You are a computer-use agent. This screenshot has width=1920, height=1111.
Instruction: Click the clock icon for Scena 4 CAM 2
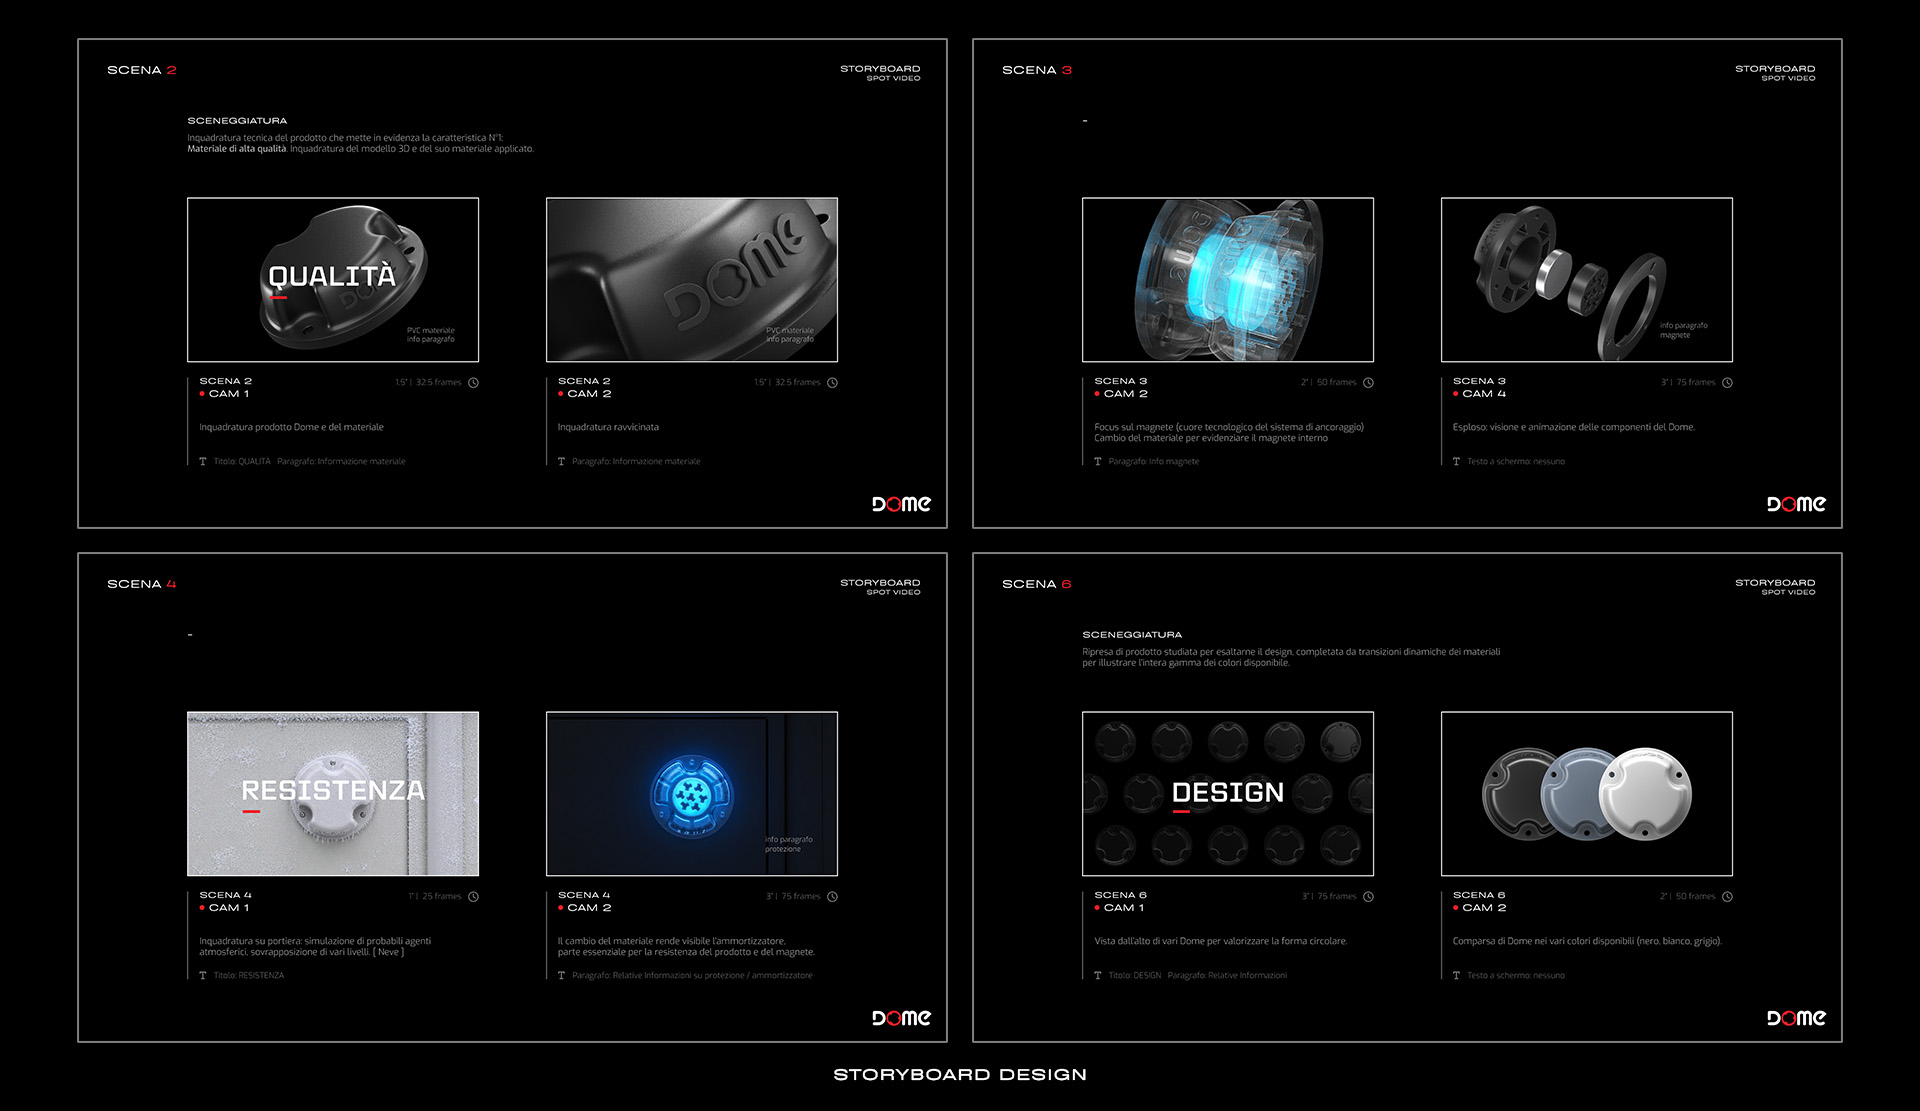pos(832,896)
